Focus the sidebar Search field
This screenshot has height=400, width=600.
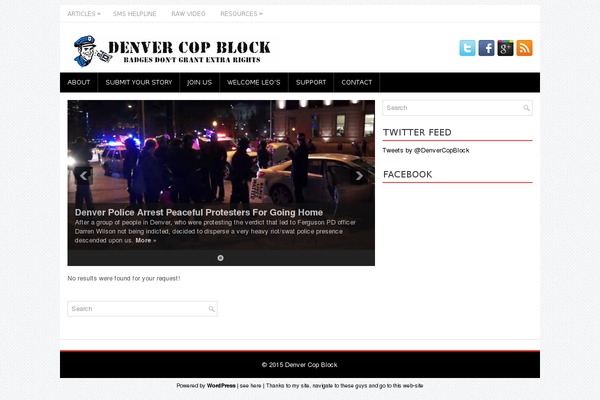point(458,108)
